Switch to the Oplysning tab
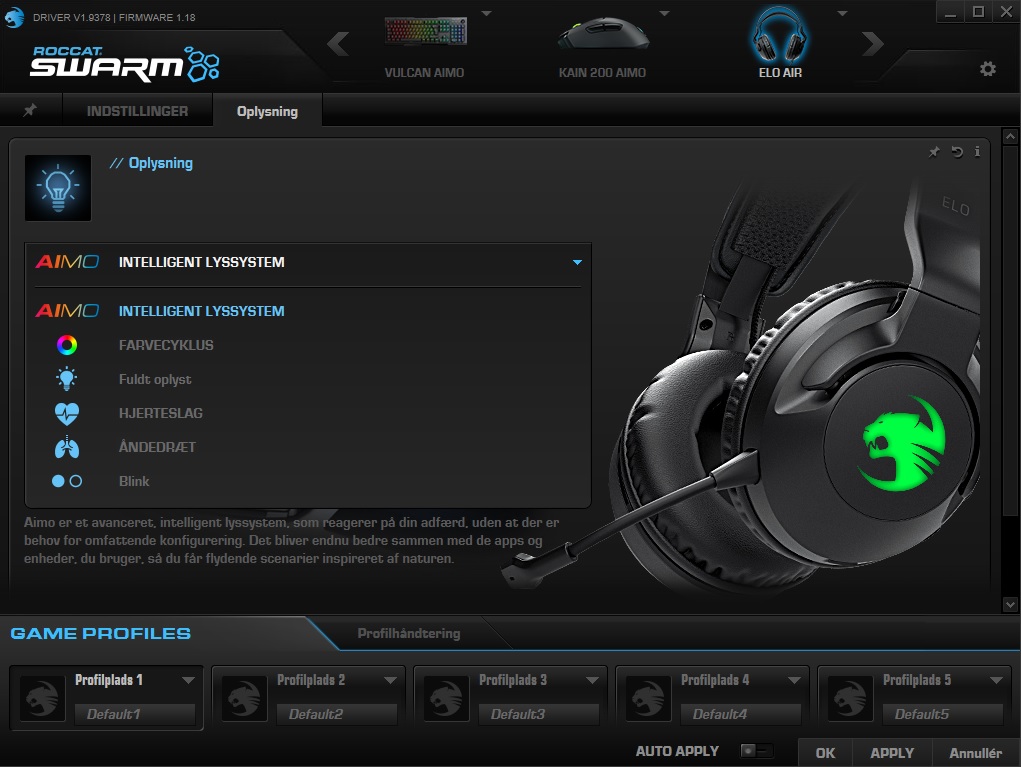Image resolution: width=1021 pixels, height=767 pixels. (x=267, y=111)
